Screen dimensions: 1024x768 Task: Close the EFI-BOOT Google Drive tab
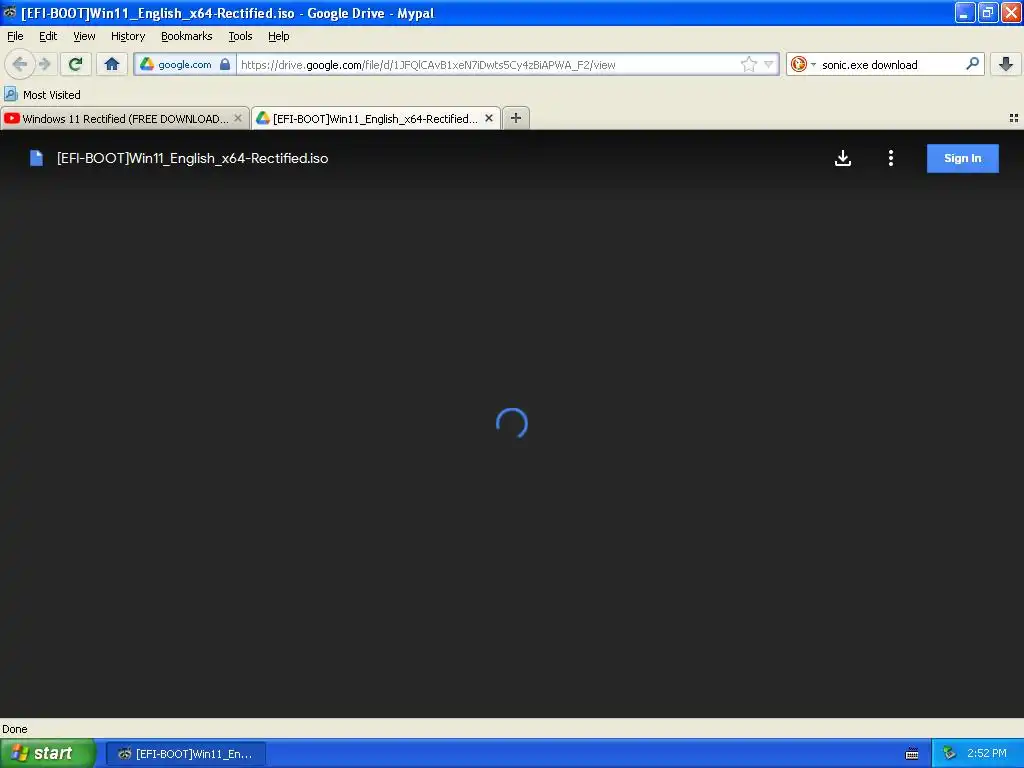click(488, 118)
